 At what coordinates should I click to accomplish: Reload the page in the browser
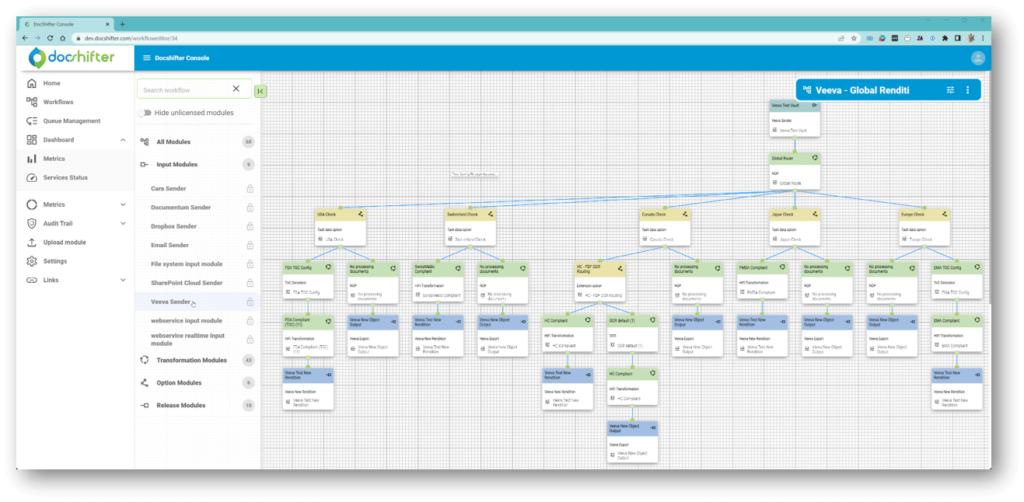(x=50, y=39)
